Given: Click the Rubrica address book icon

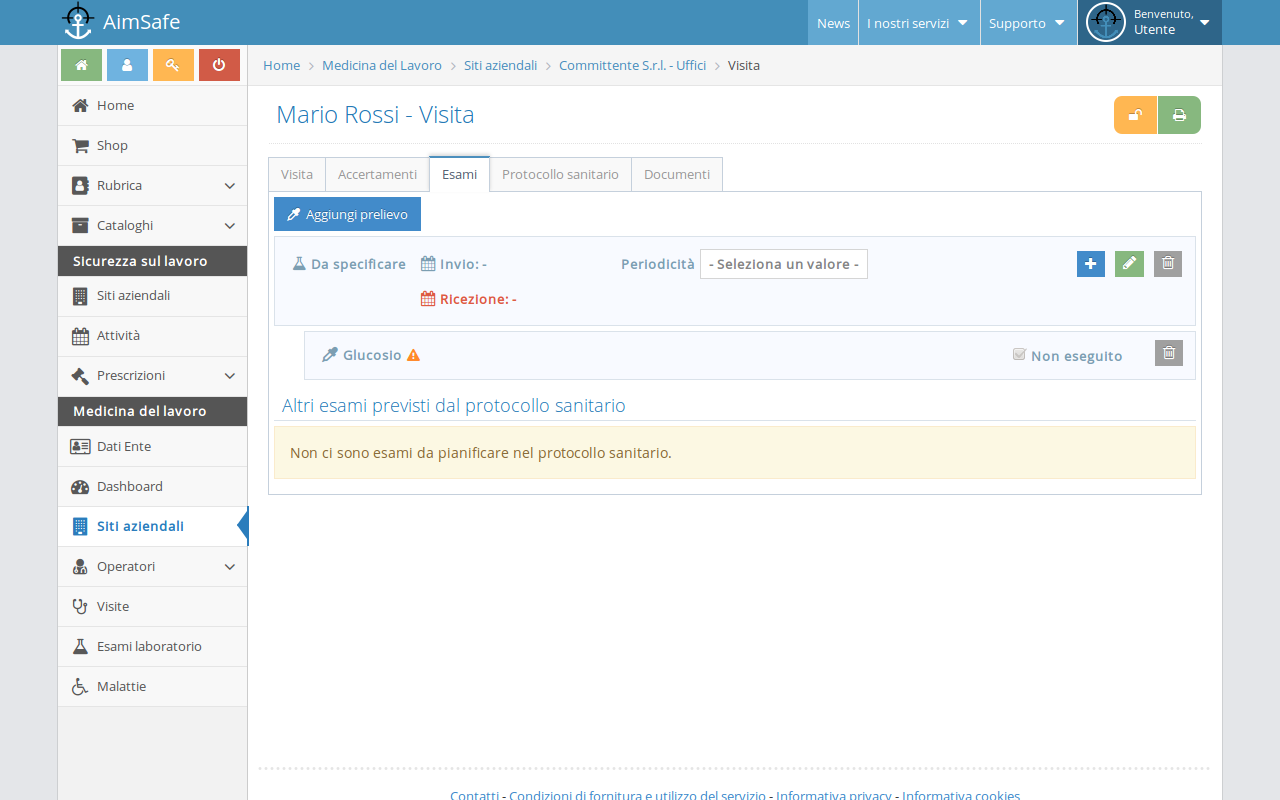Looking at the screenshot, I should click(81, 185).
